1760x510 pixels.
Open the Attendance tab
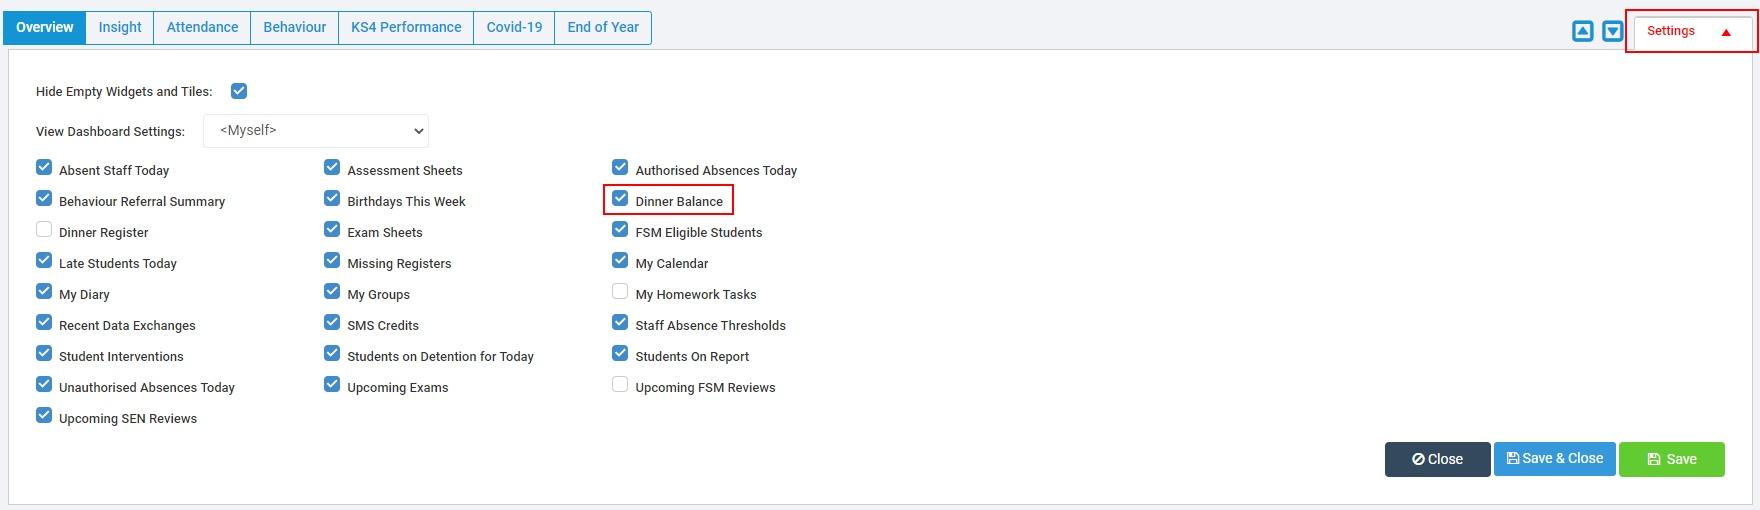click(202, 28)
